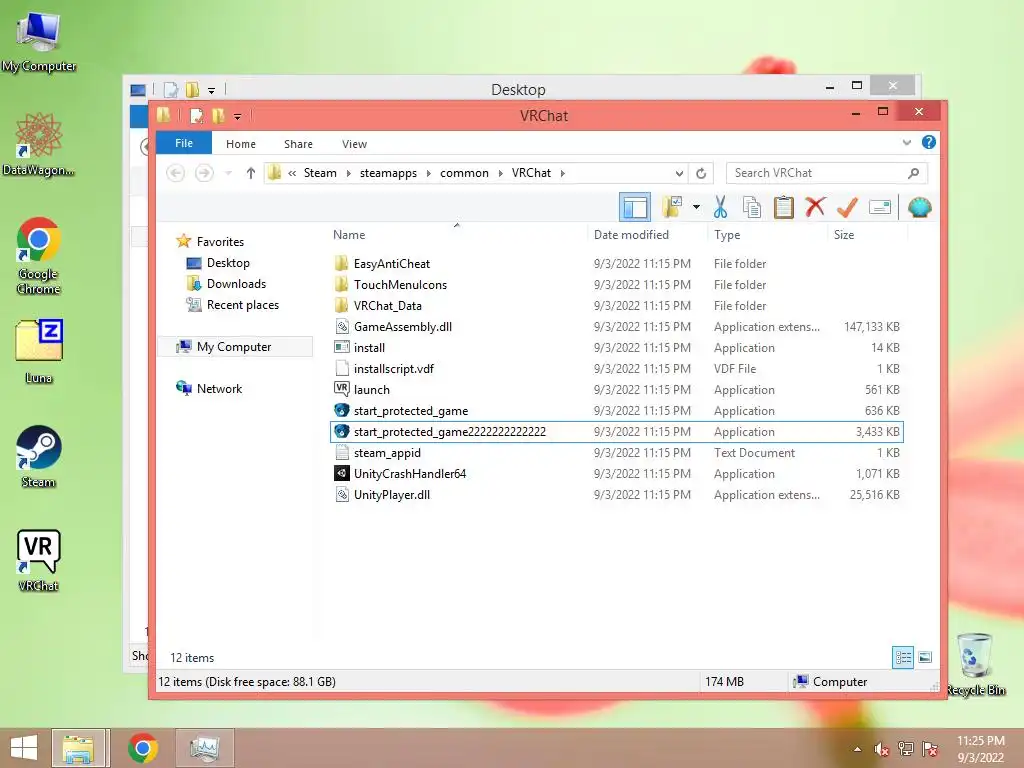Click the Rename toolbar icon
Screen dimensions: 1024x768
(x=880, y=208)
